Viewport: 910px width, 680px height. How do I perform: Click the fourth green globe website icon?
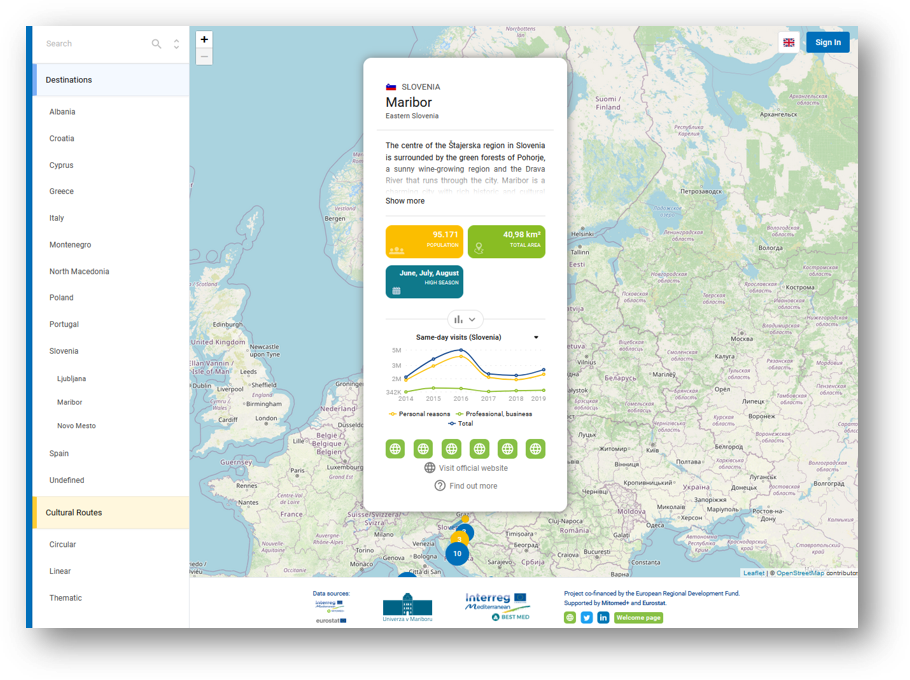point(479,448)
